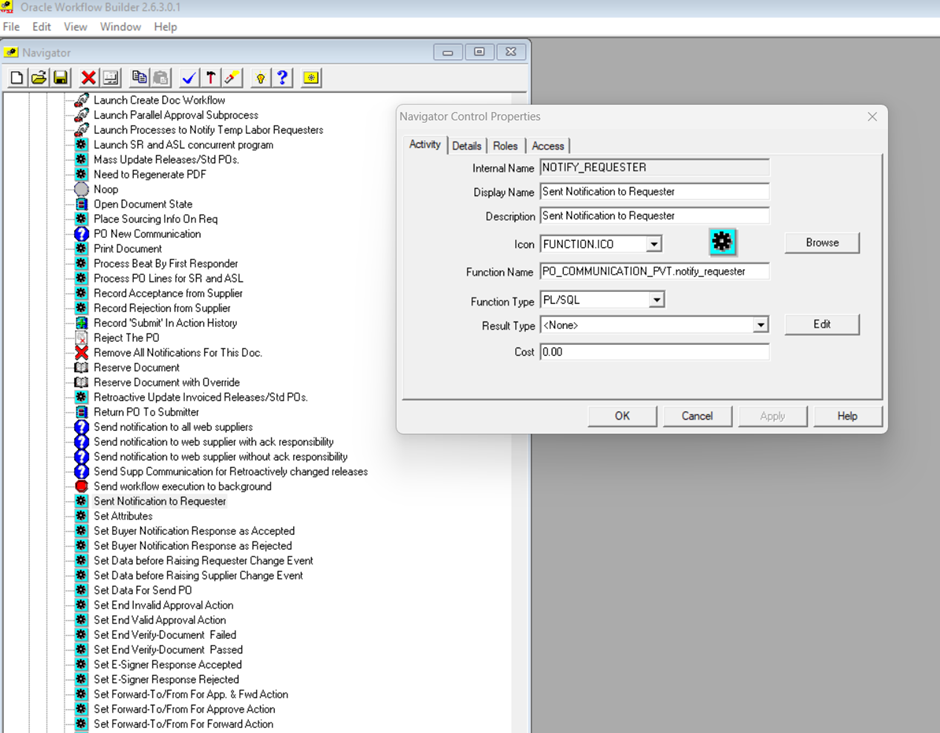Click the cyan function icon preview
Viewport: 940px width, 733px height.
tap(722, 242)
